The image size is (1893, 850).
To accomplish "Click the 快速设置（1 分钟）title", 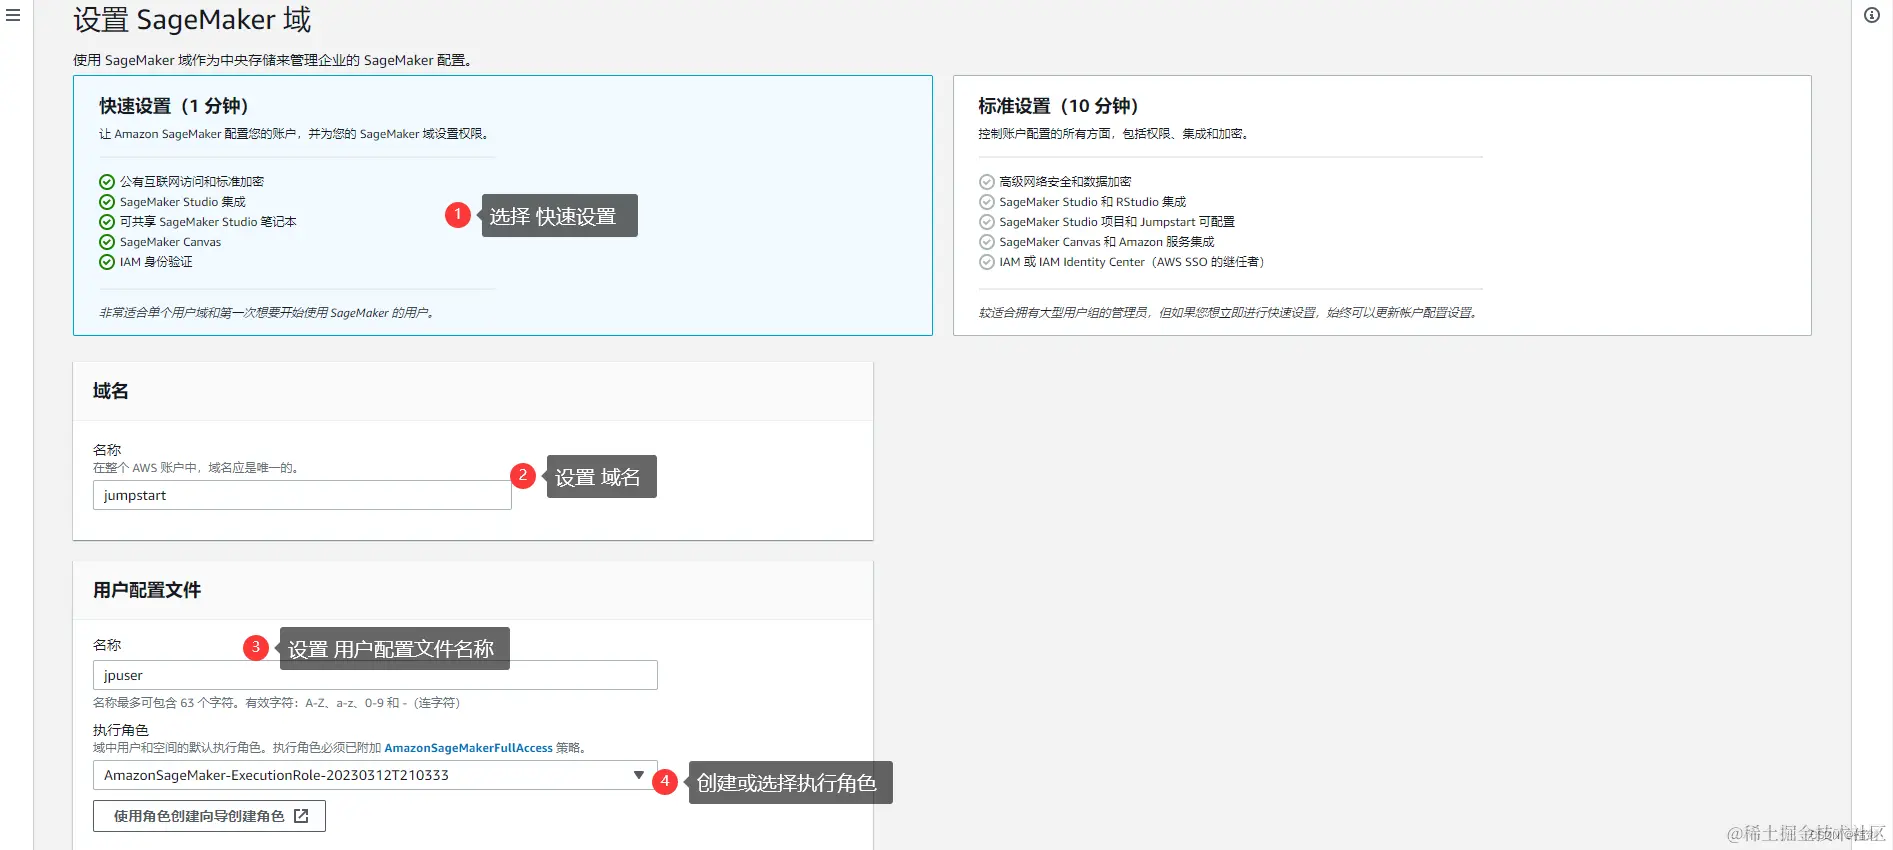I will point(174,106).
